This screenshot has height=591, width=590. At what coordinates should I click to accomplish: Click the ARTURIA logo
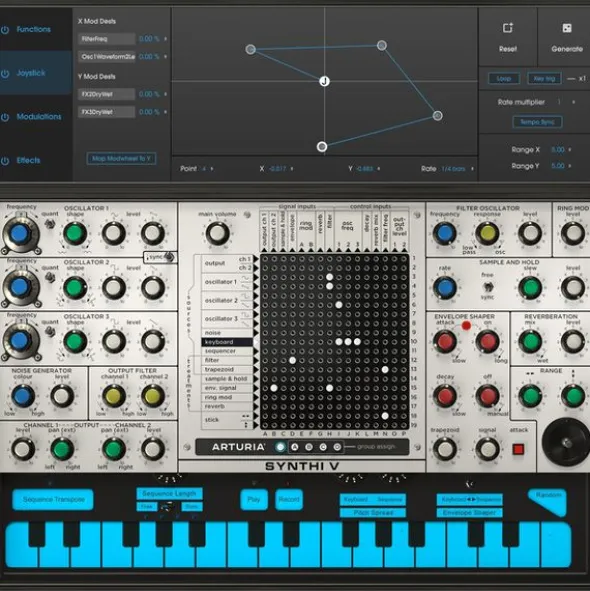coord(238,447)
